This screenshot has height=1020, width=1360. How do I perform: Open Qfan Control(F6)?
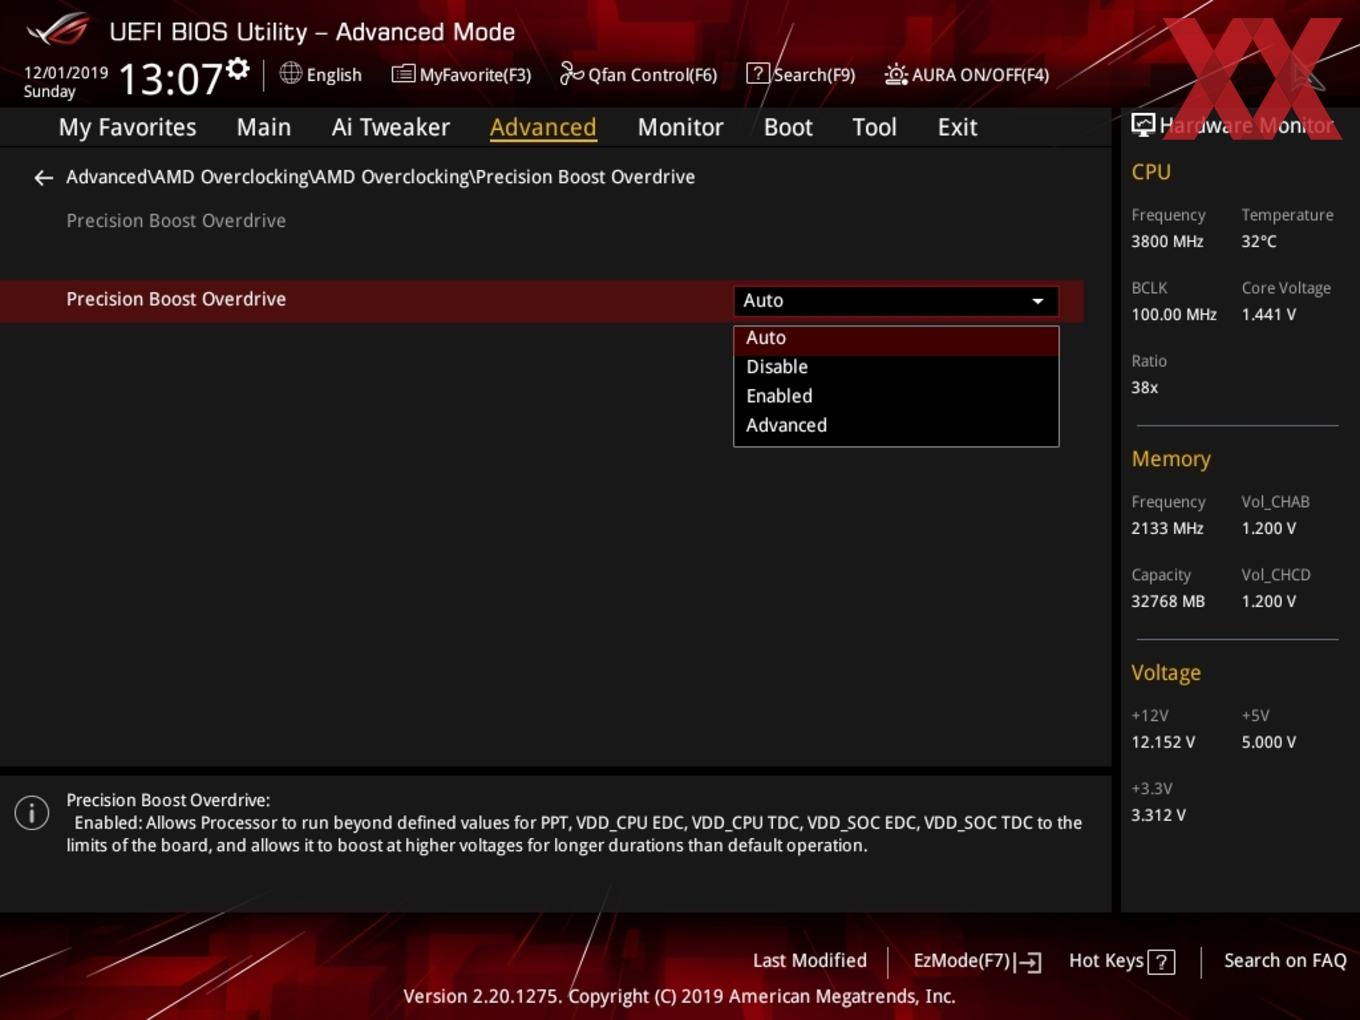[x=638, y=75]
